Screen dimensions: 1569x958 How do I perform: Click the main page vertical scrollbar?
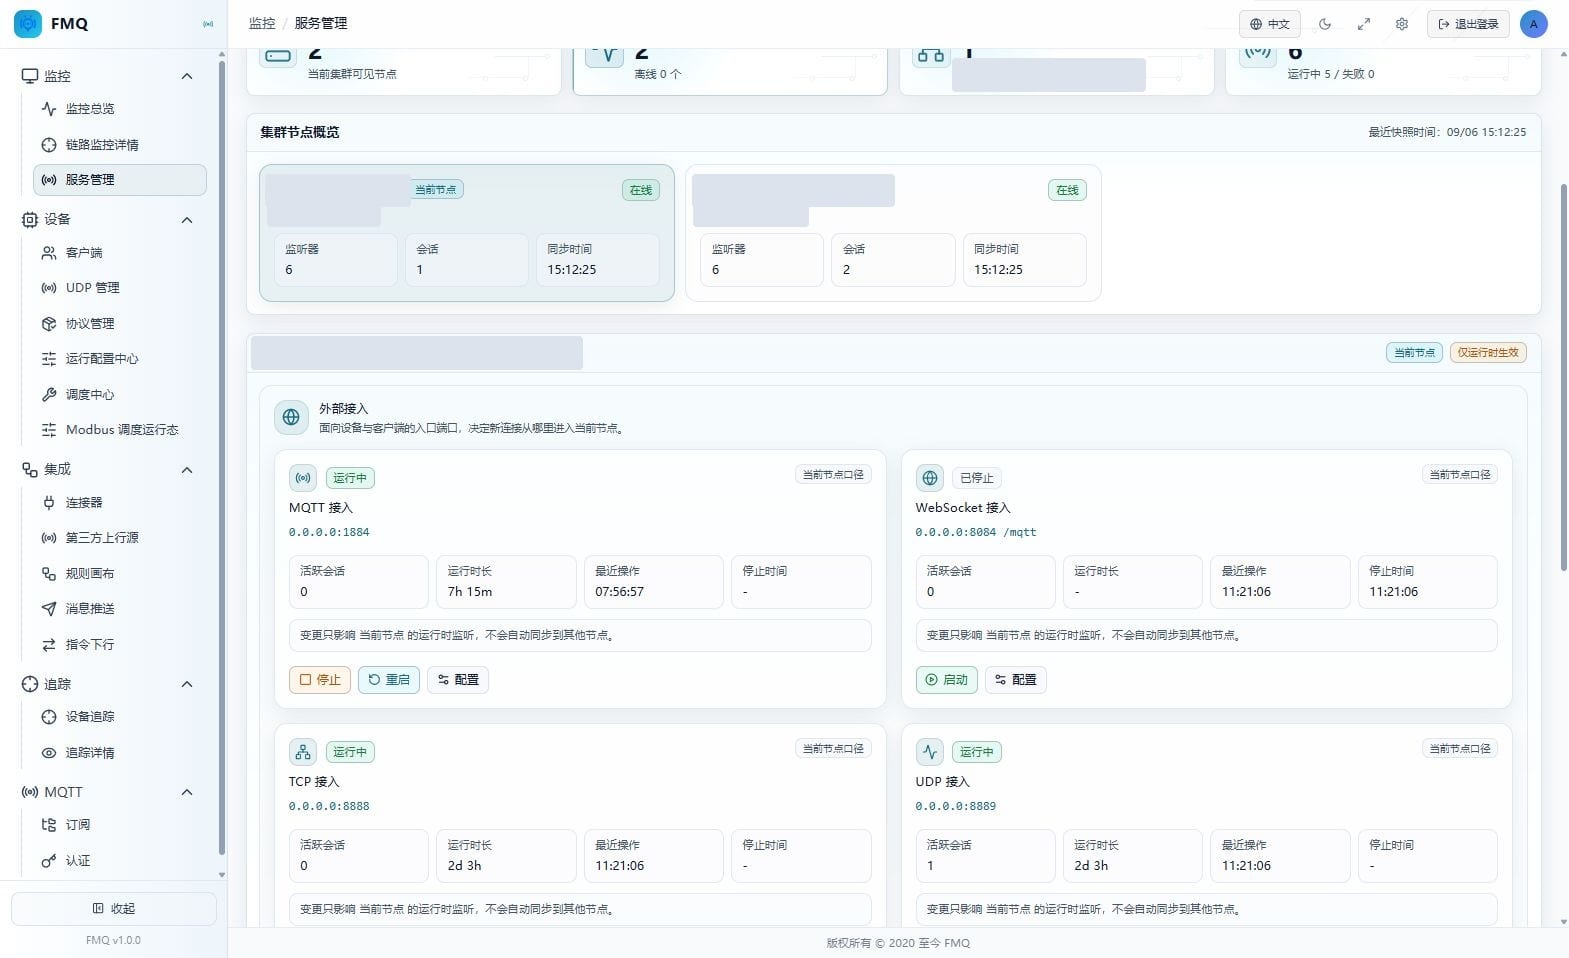tap(1563, 378)
